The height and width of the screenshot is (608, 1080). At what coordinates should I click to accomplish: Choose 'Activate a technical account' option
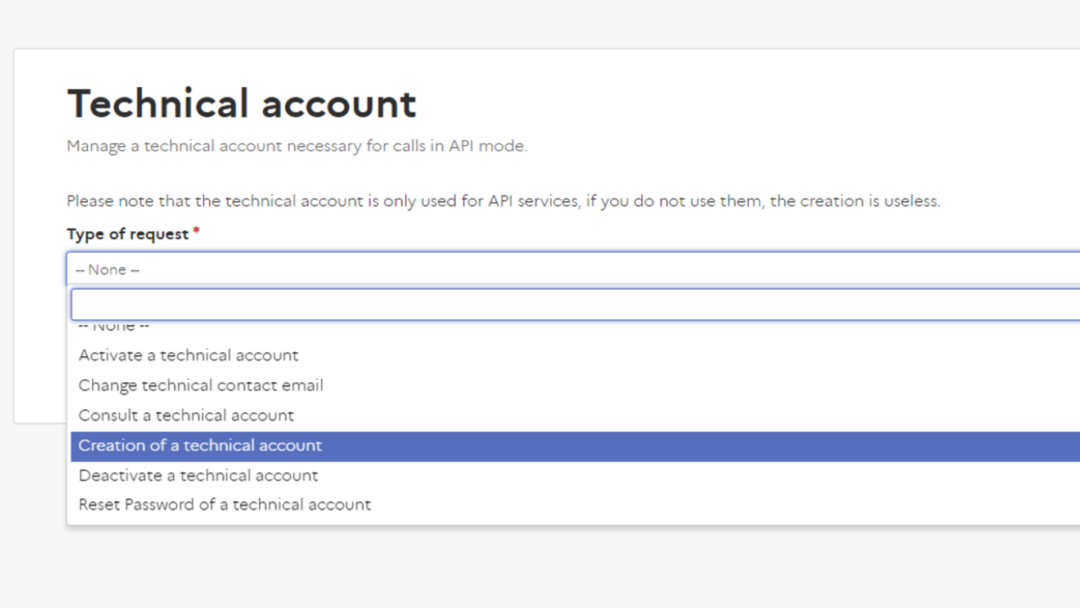click(188, 355)
